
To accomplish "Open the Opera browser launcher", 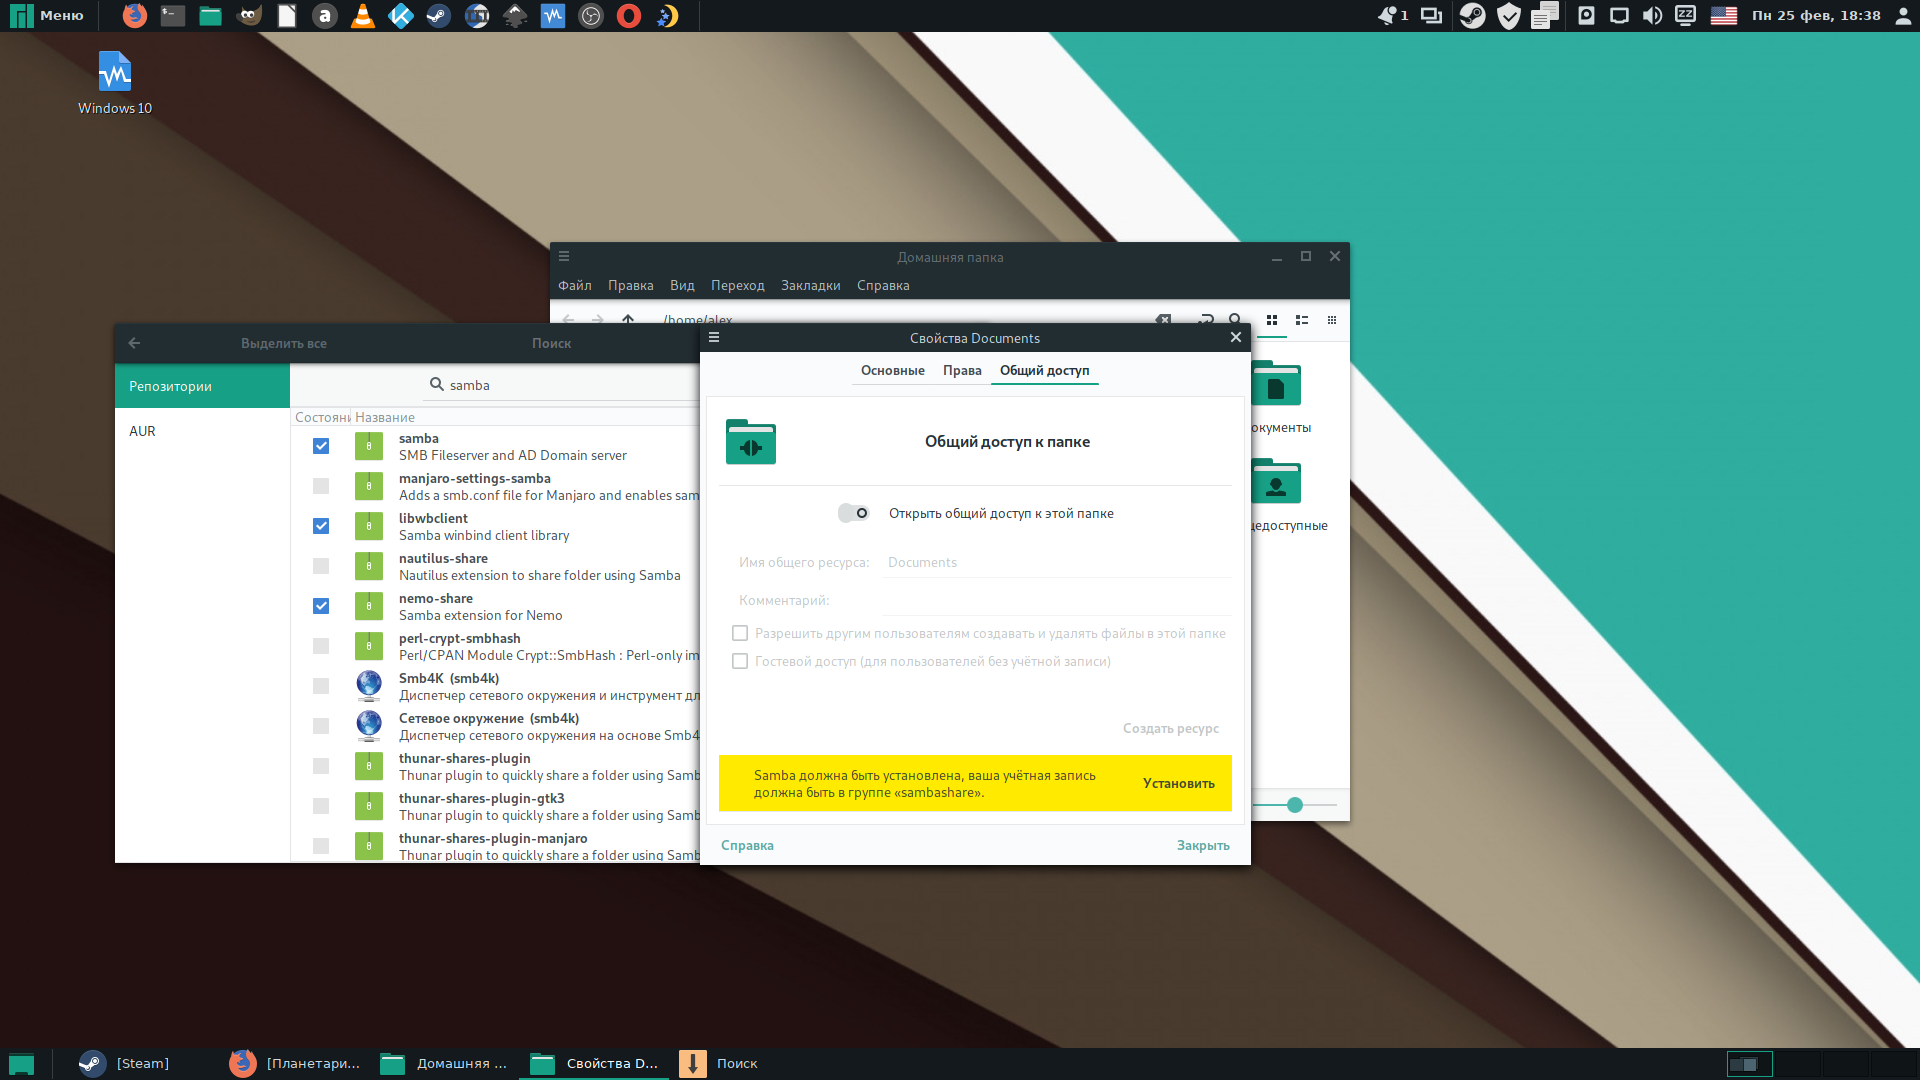I will tap(629, 16).
